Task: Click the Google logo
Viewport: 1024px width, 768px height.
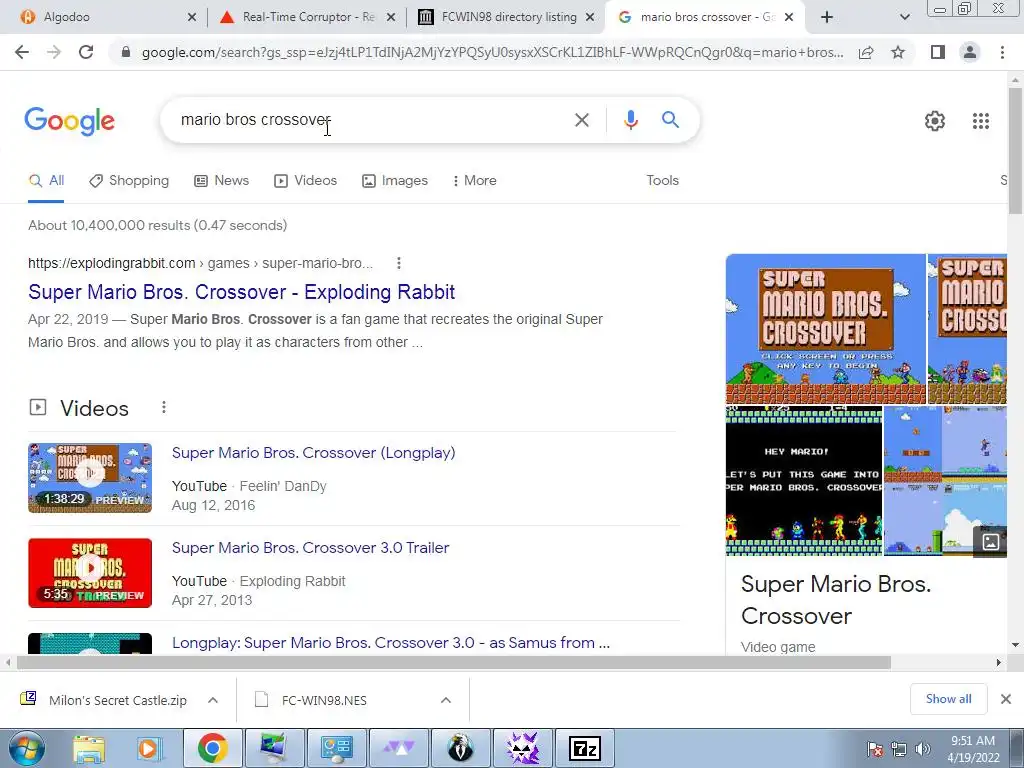Action: [69, 121]
